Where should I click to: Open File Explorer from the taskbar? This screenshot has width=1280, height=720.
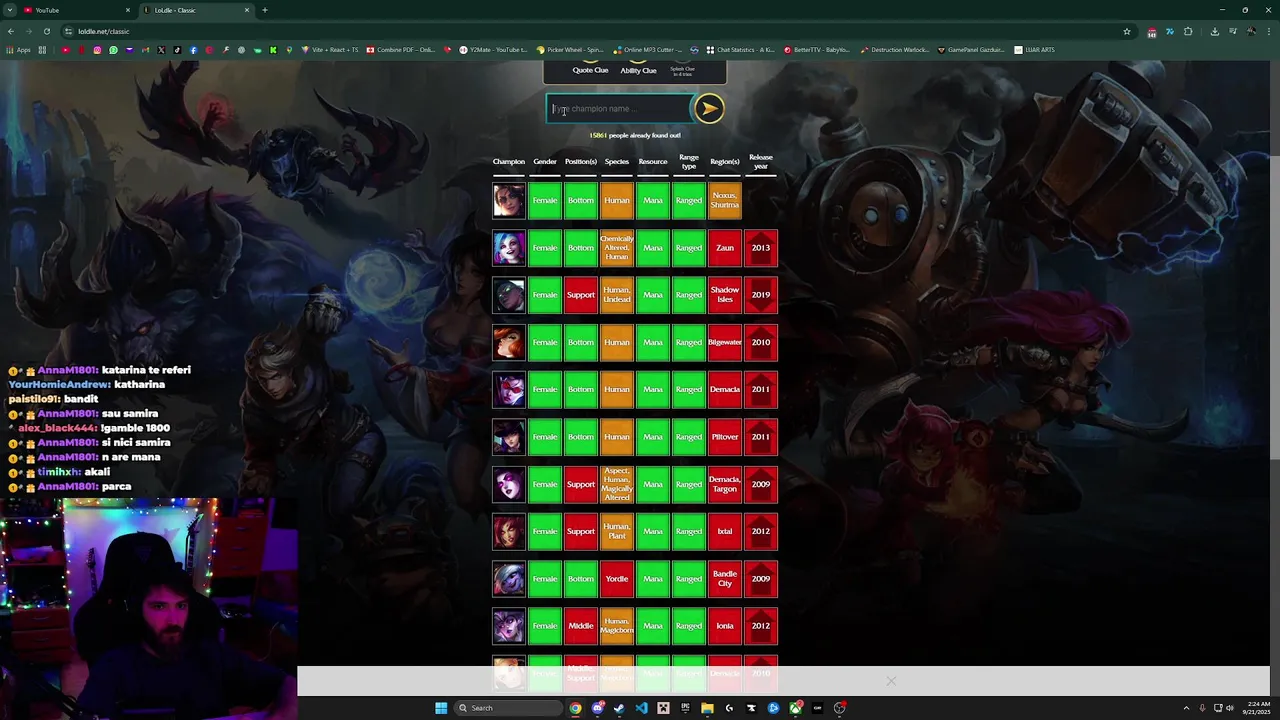[x=707, y=708]
